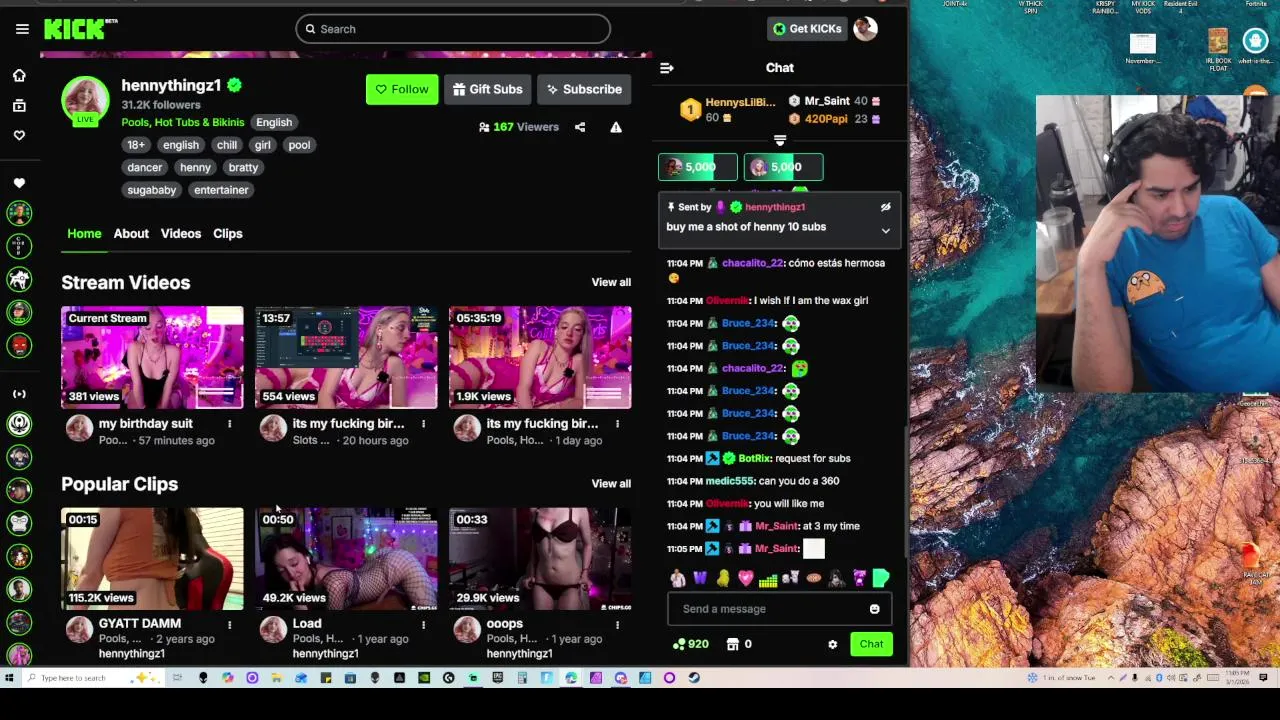View all Popular Clips link
1280x720 pixels.
tap(611, 484)
